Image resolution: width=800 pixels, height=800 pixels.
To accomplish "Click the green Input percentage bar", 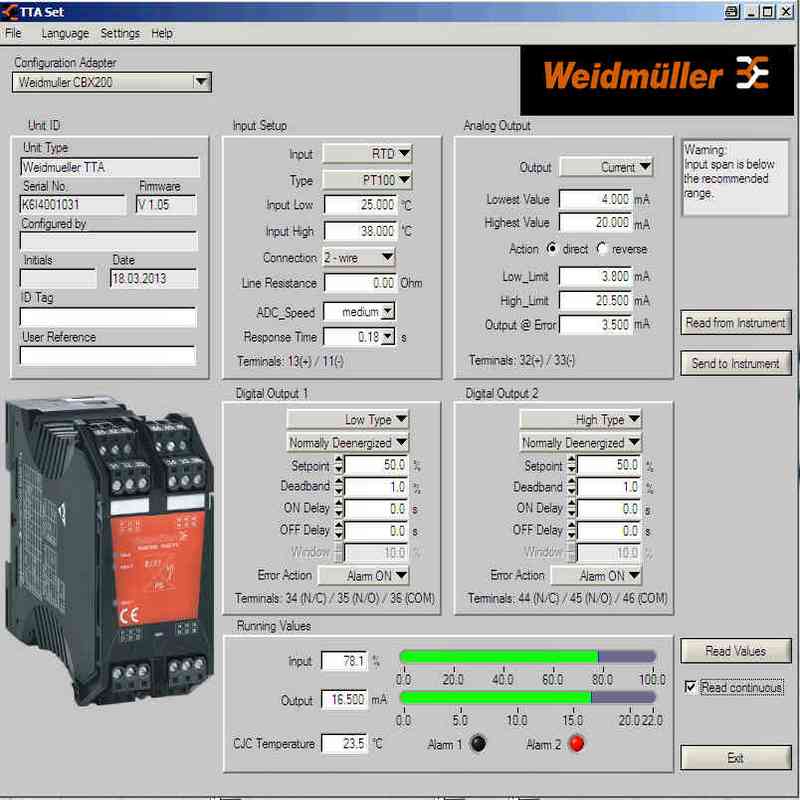I will pyautogui.click(x=498, y=657).
